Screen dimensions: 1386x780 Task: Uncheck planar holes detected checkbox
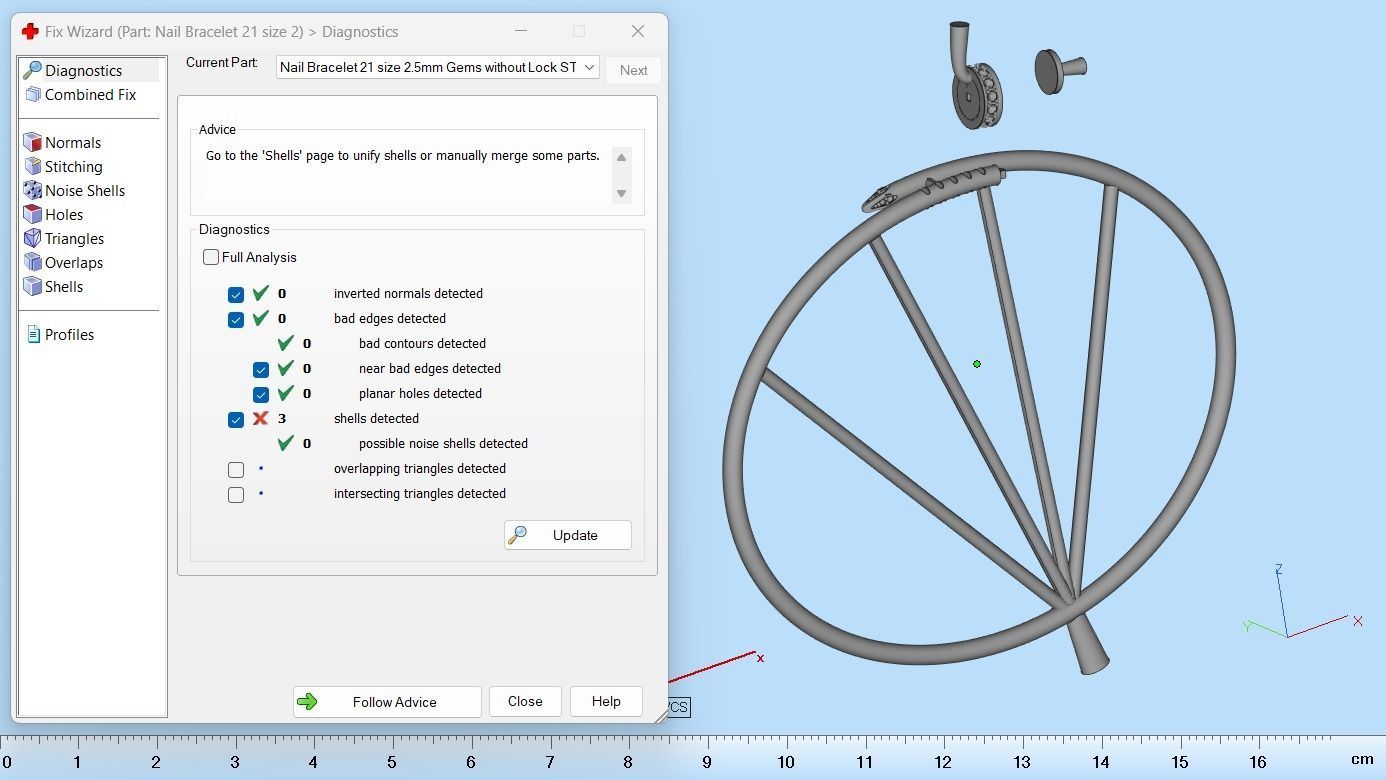261,394
